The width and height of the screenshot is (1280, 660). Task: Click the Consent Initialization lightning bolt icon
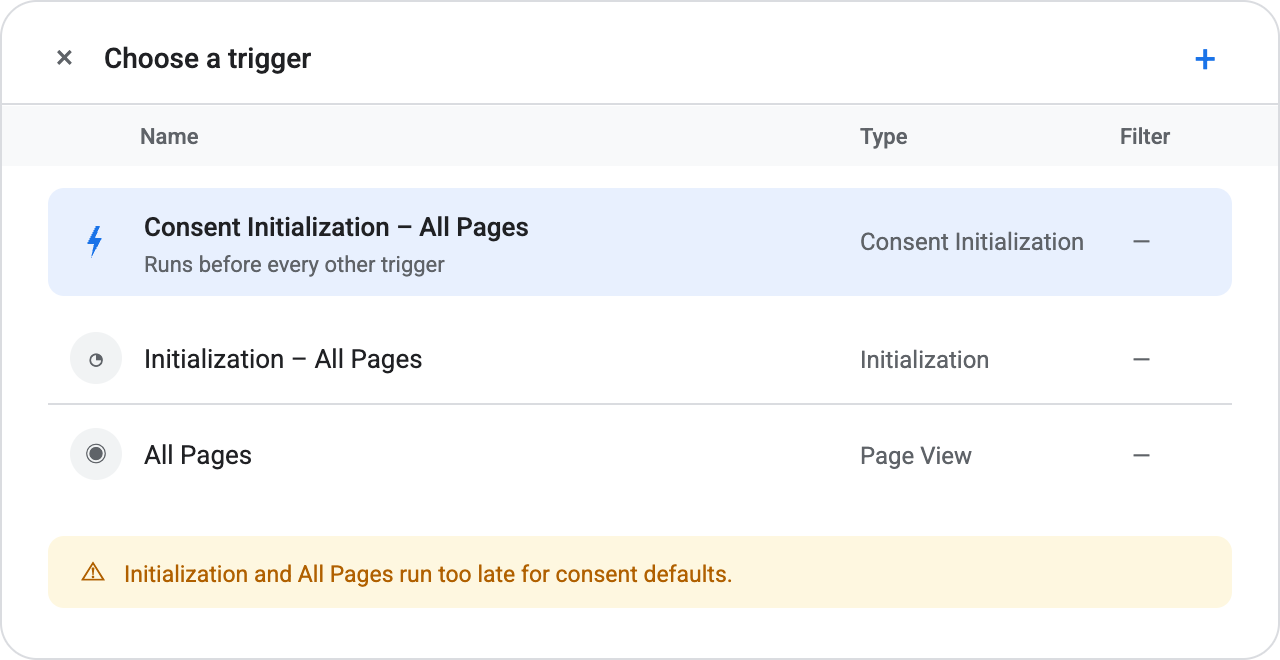95,242
